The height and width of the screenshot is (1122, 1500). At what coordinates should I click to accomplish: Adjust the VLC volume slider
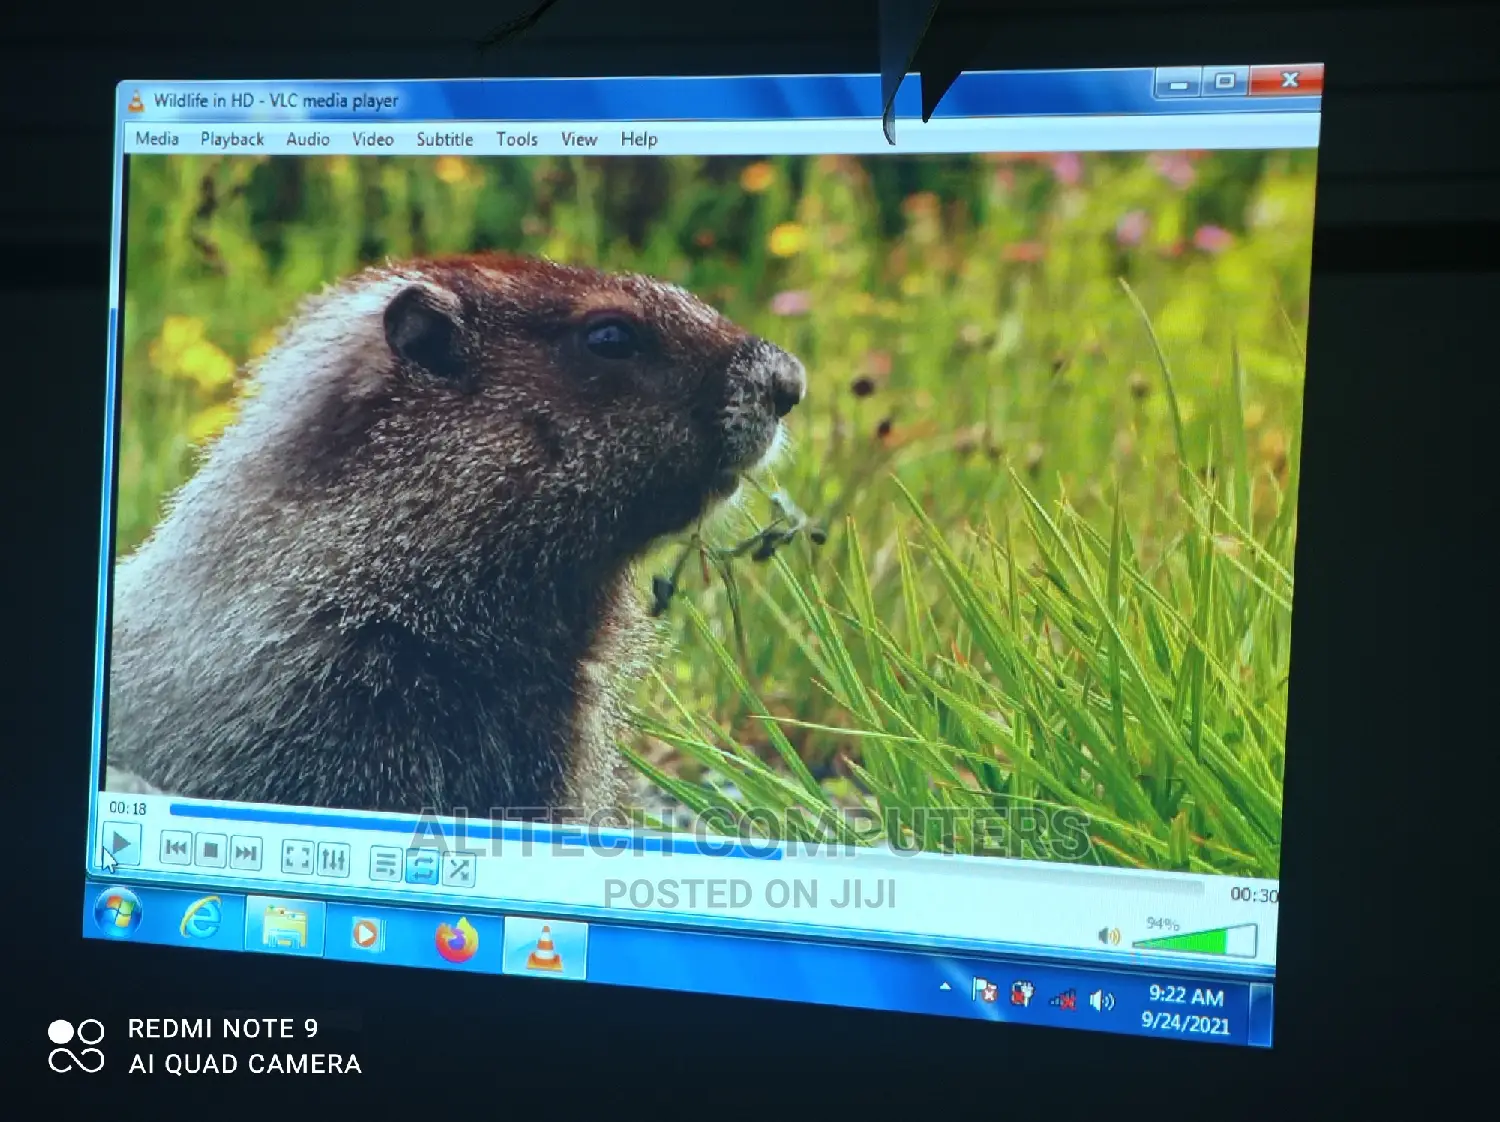pyautogui.click(x=1194, y=941)
